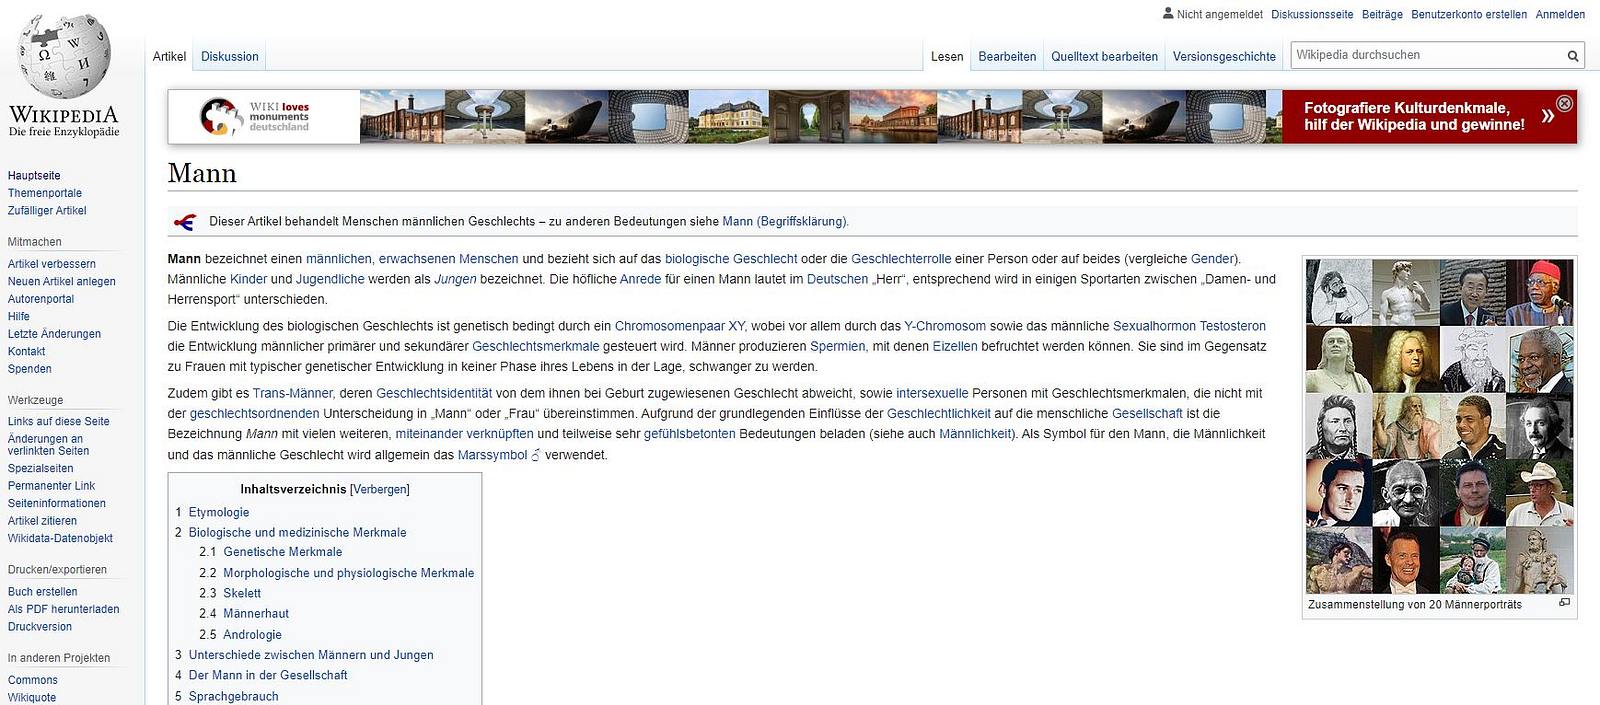The width and height of the screenshot is (1600, 705).
Task: Open the Mann (Begriffsklärung) link
Action: click(x=785, y=222)
